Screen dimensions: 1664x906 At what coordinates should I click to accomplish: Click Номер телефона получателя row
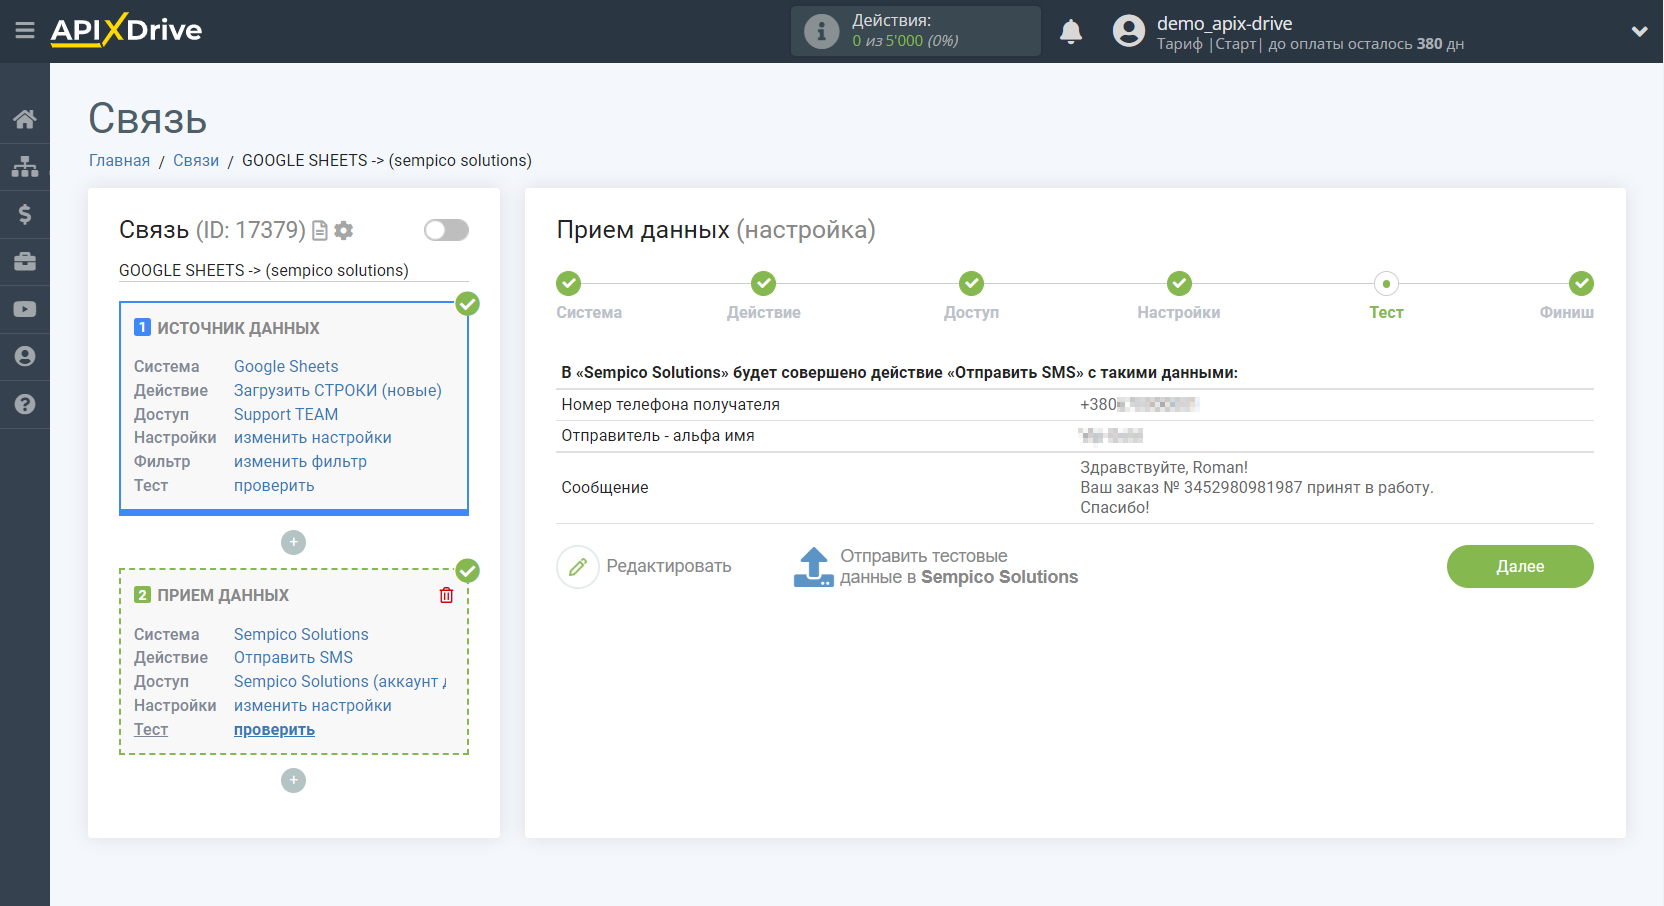[1075, 405]
